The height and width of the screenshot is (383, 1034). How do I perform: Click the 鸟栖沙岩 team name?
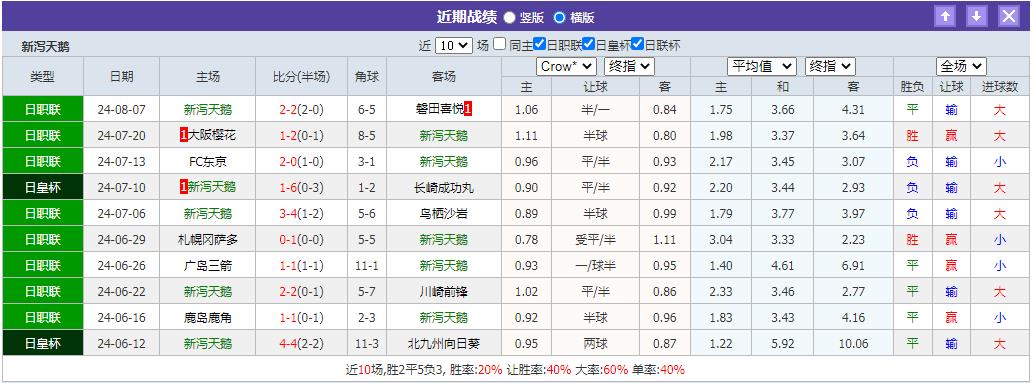pos(444,214)
